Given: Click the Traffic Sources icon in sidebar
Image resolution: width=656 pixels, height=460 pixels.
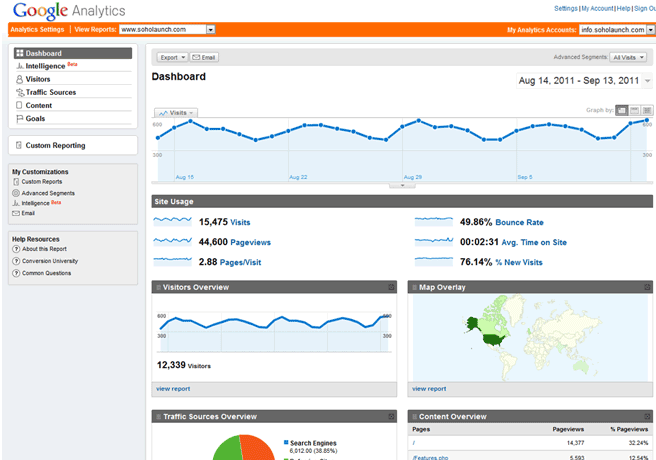Looking at the screenshot, I should coord(19,92).
